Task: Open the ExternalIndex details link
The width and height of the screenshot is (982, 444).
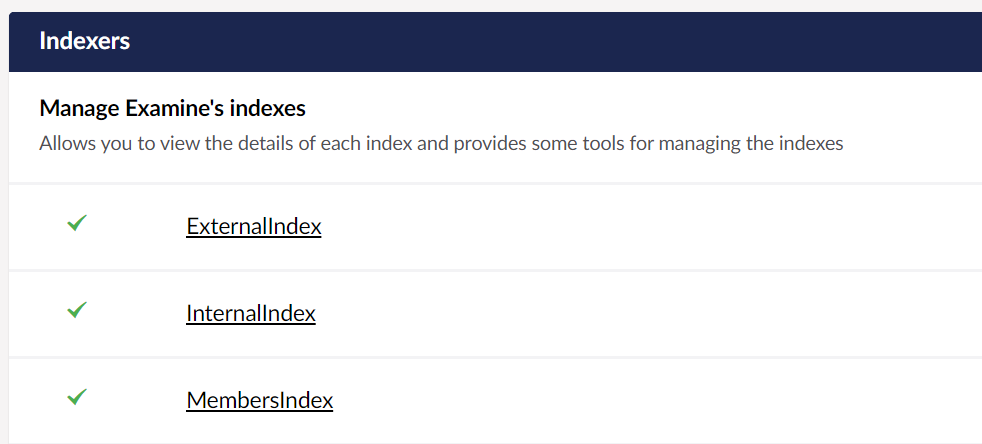Action: [x=254, y=226]
